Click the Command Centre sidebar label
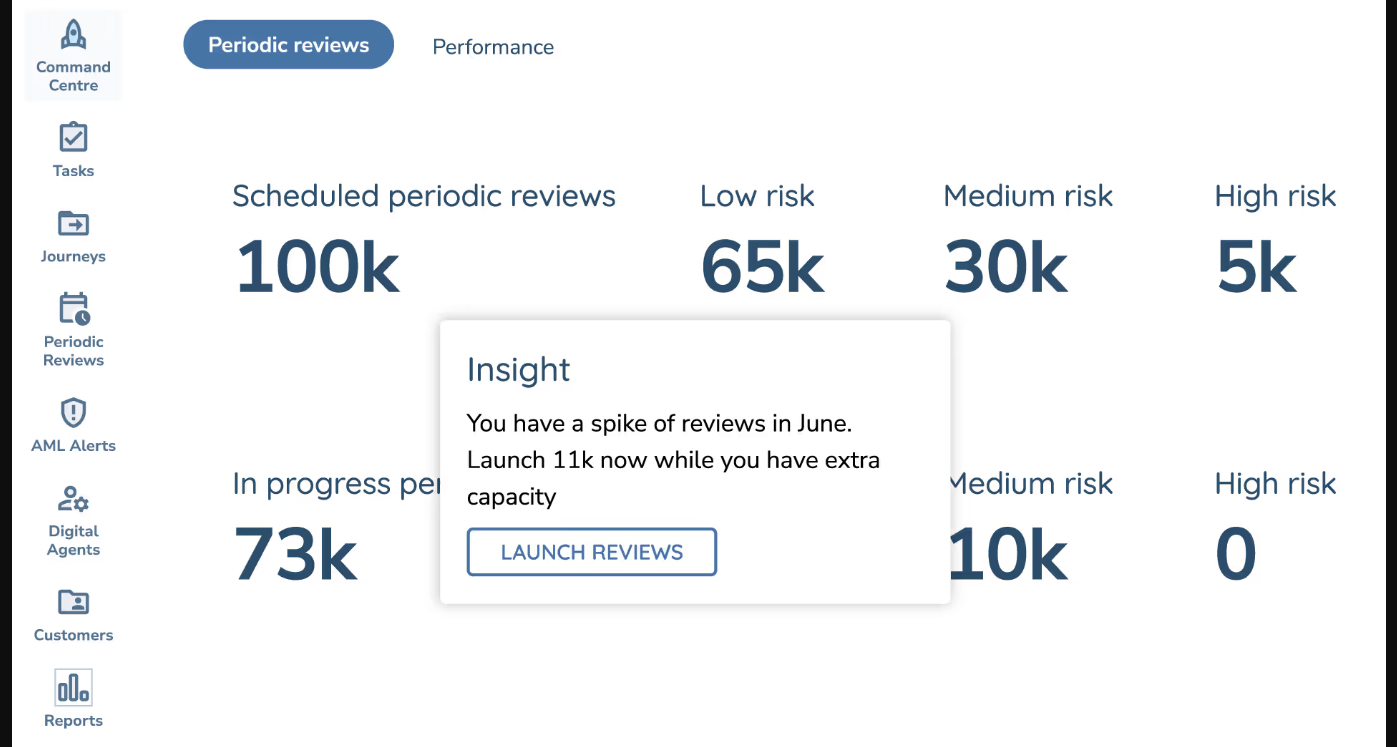1397x747 pixels. click(x=73, y=76)
